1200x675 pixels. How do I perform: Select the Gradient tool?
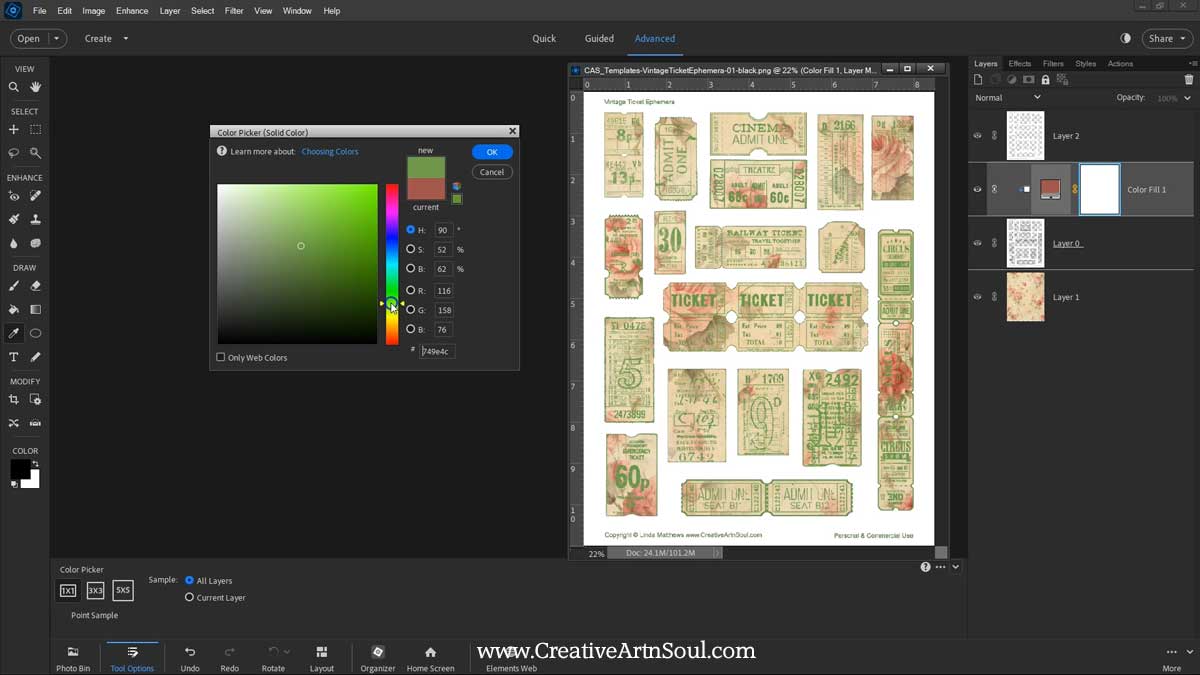(36, 310)
